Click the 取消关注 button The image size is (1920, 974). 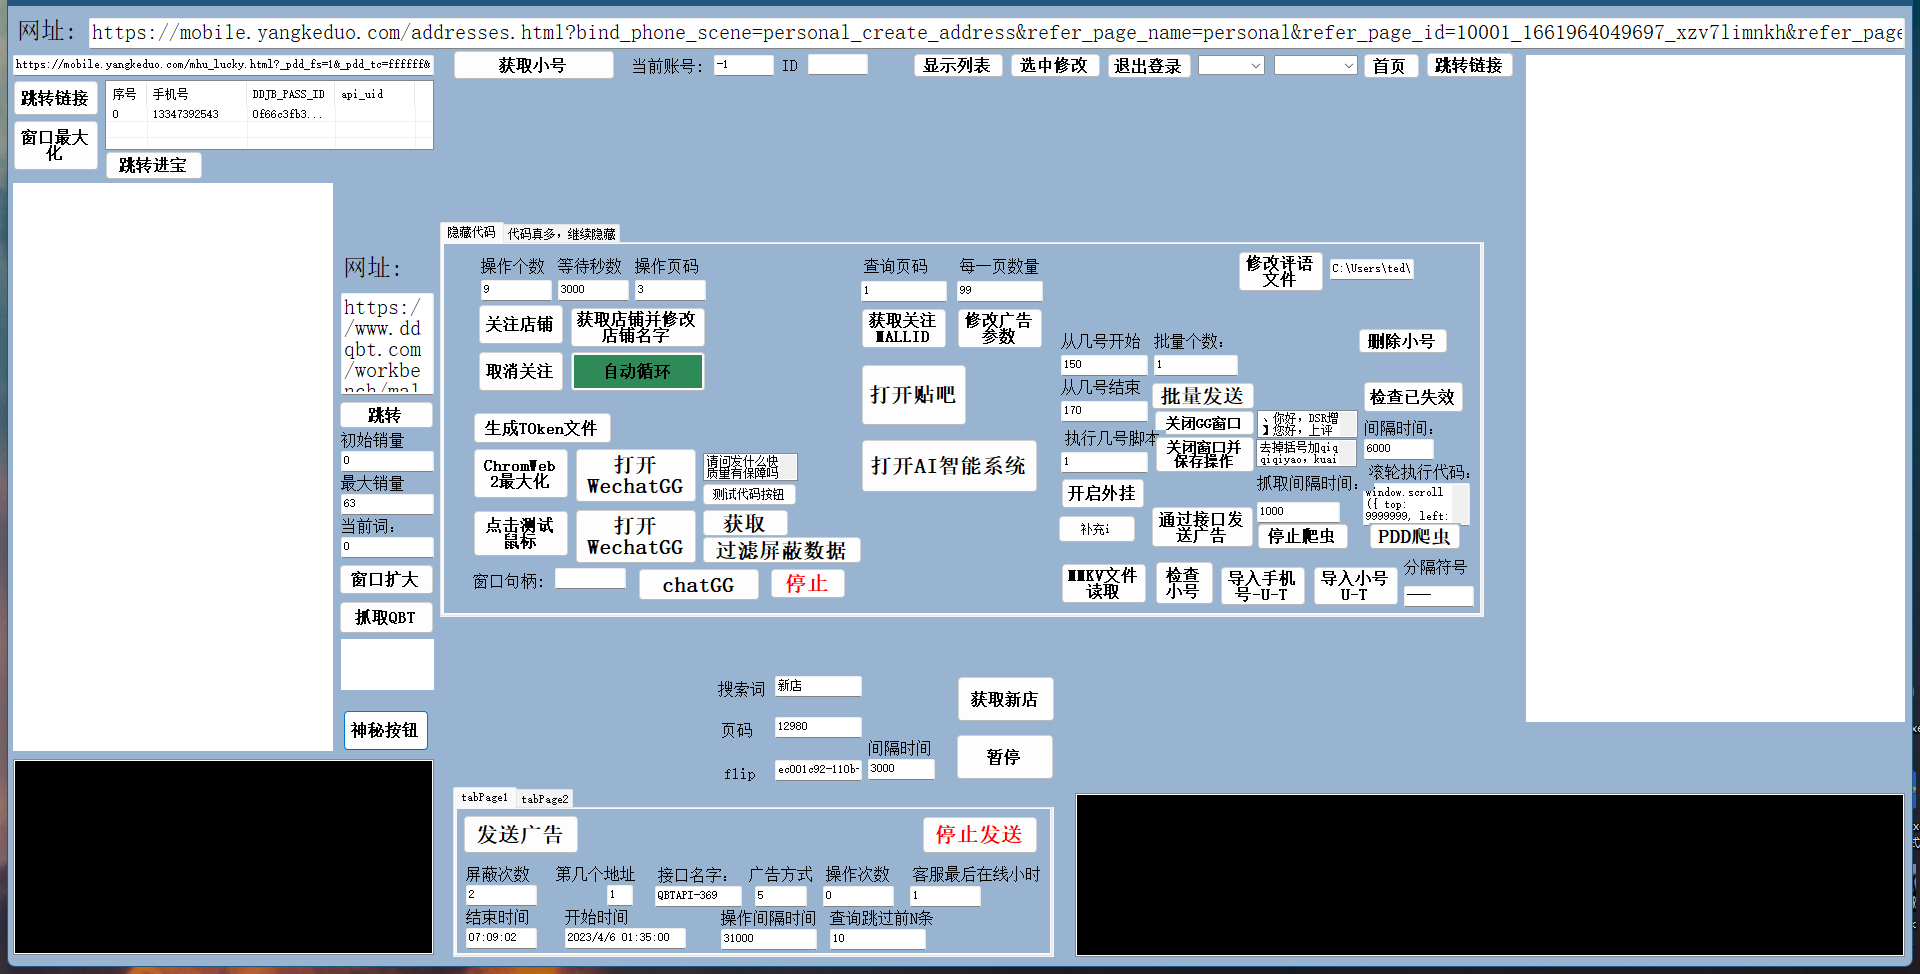(x=519, y=371)
